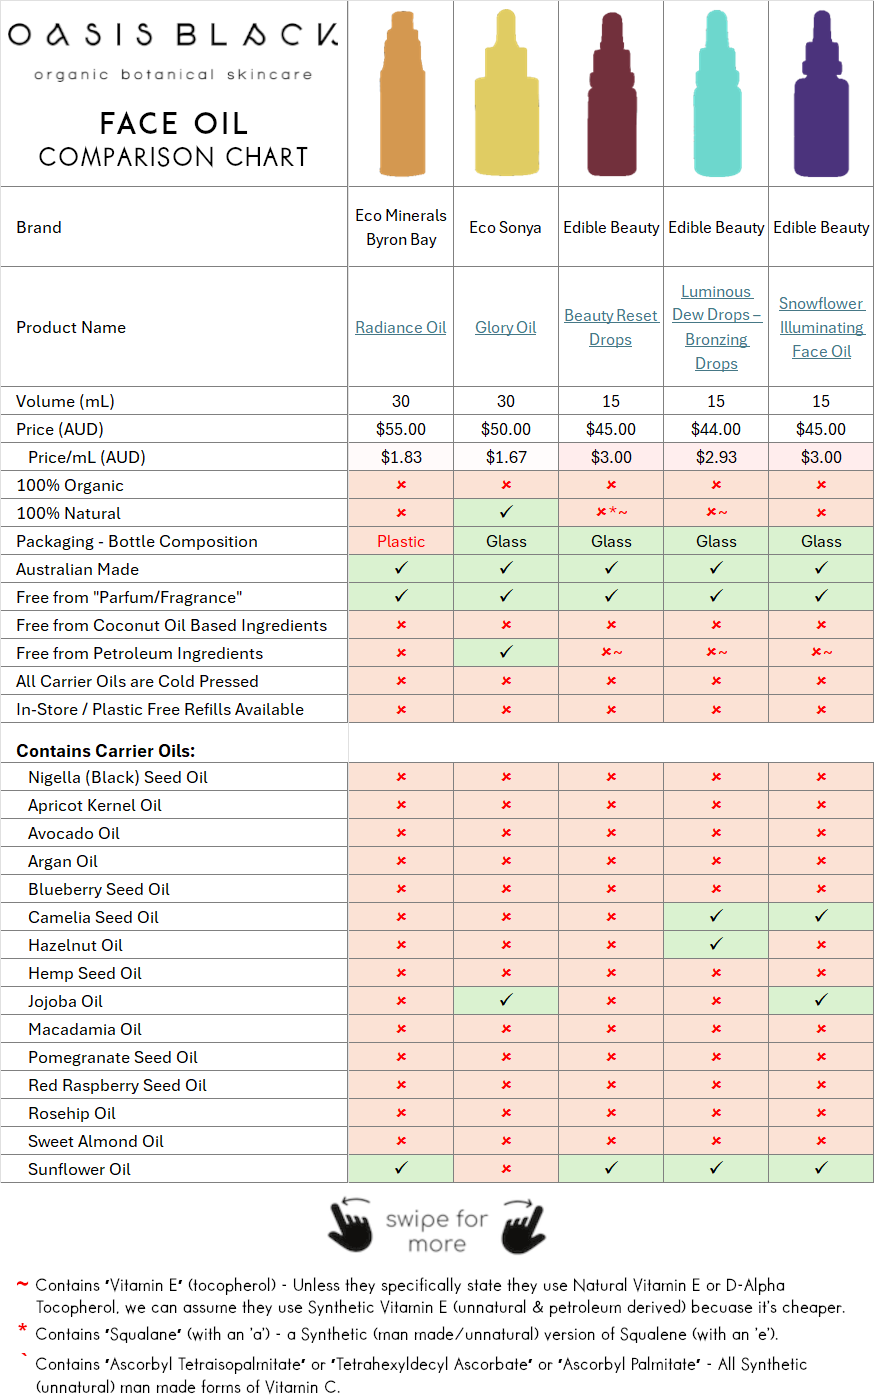Click the maroon Beauty Reset bottle image
Viewport: 874px width, 1400px height.
611,94
